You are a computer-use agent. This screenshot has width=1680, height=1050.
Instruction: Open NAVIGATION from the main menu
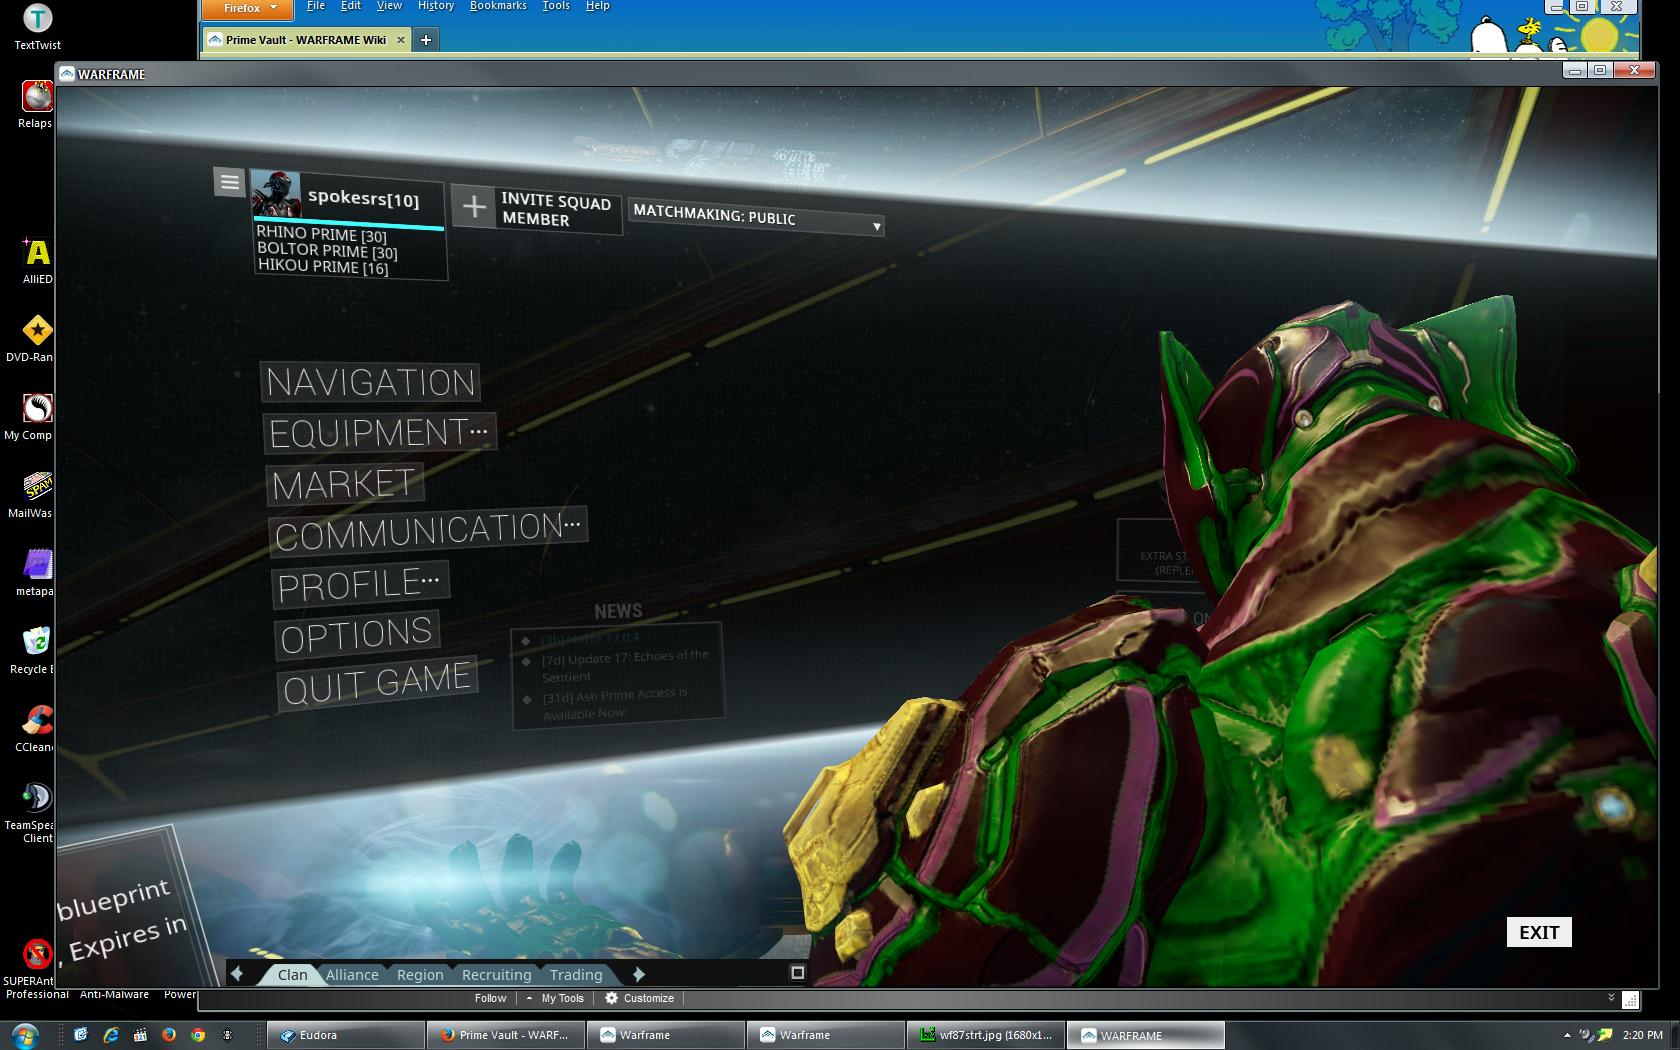370,383
